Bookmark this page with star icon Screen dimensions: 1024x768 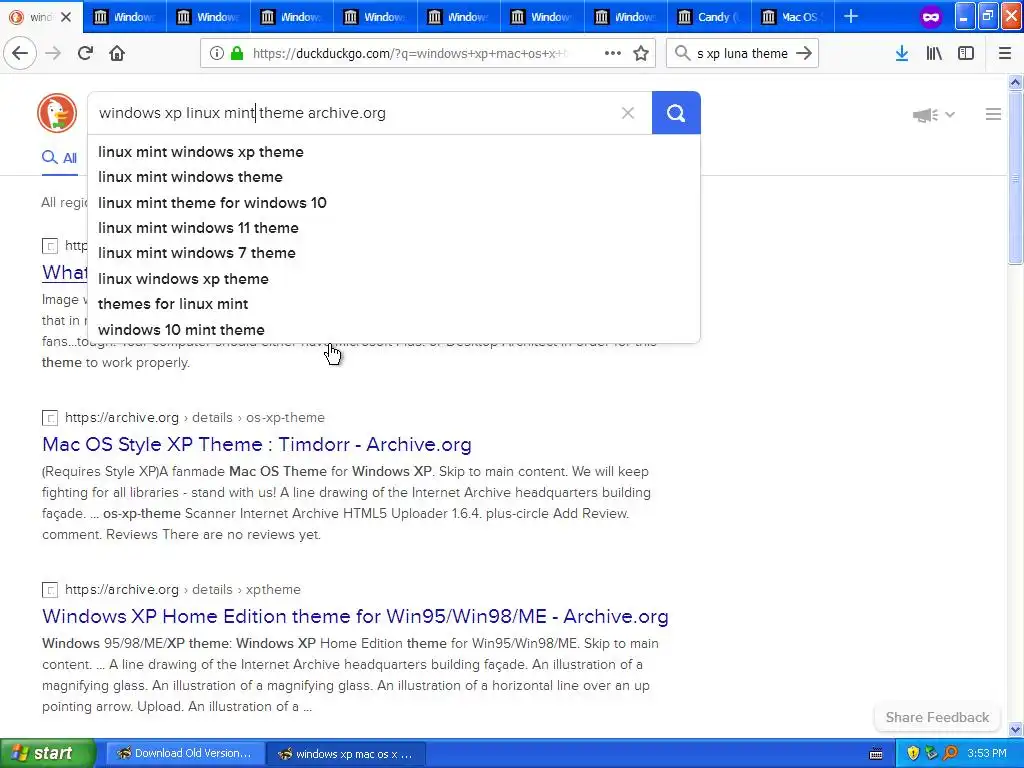[641, 54]
